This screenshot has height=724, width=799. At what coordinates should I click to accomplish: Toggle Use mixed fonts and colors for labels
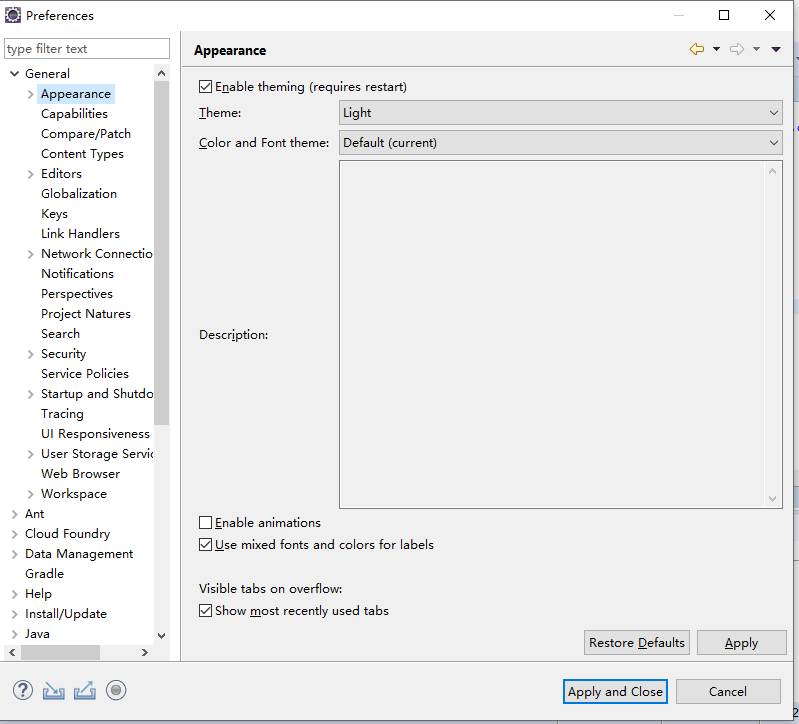(x=205, y=545)
